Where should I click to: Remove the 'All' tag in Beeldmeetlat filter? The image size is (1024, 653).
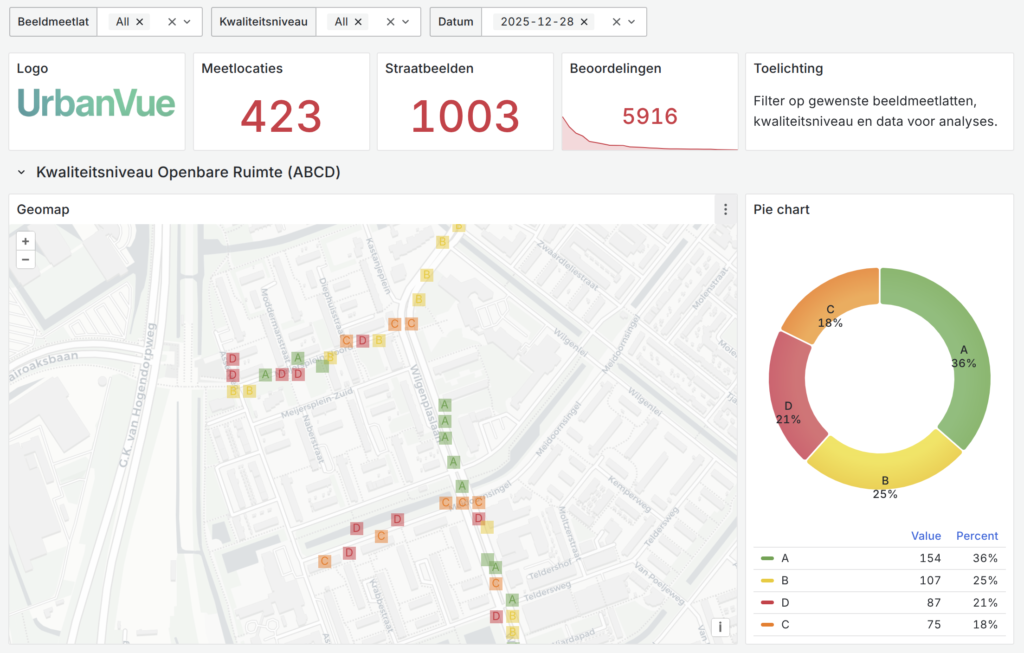(140, 22)
